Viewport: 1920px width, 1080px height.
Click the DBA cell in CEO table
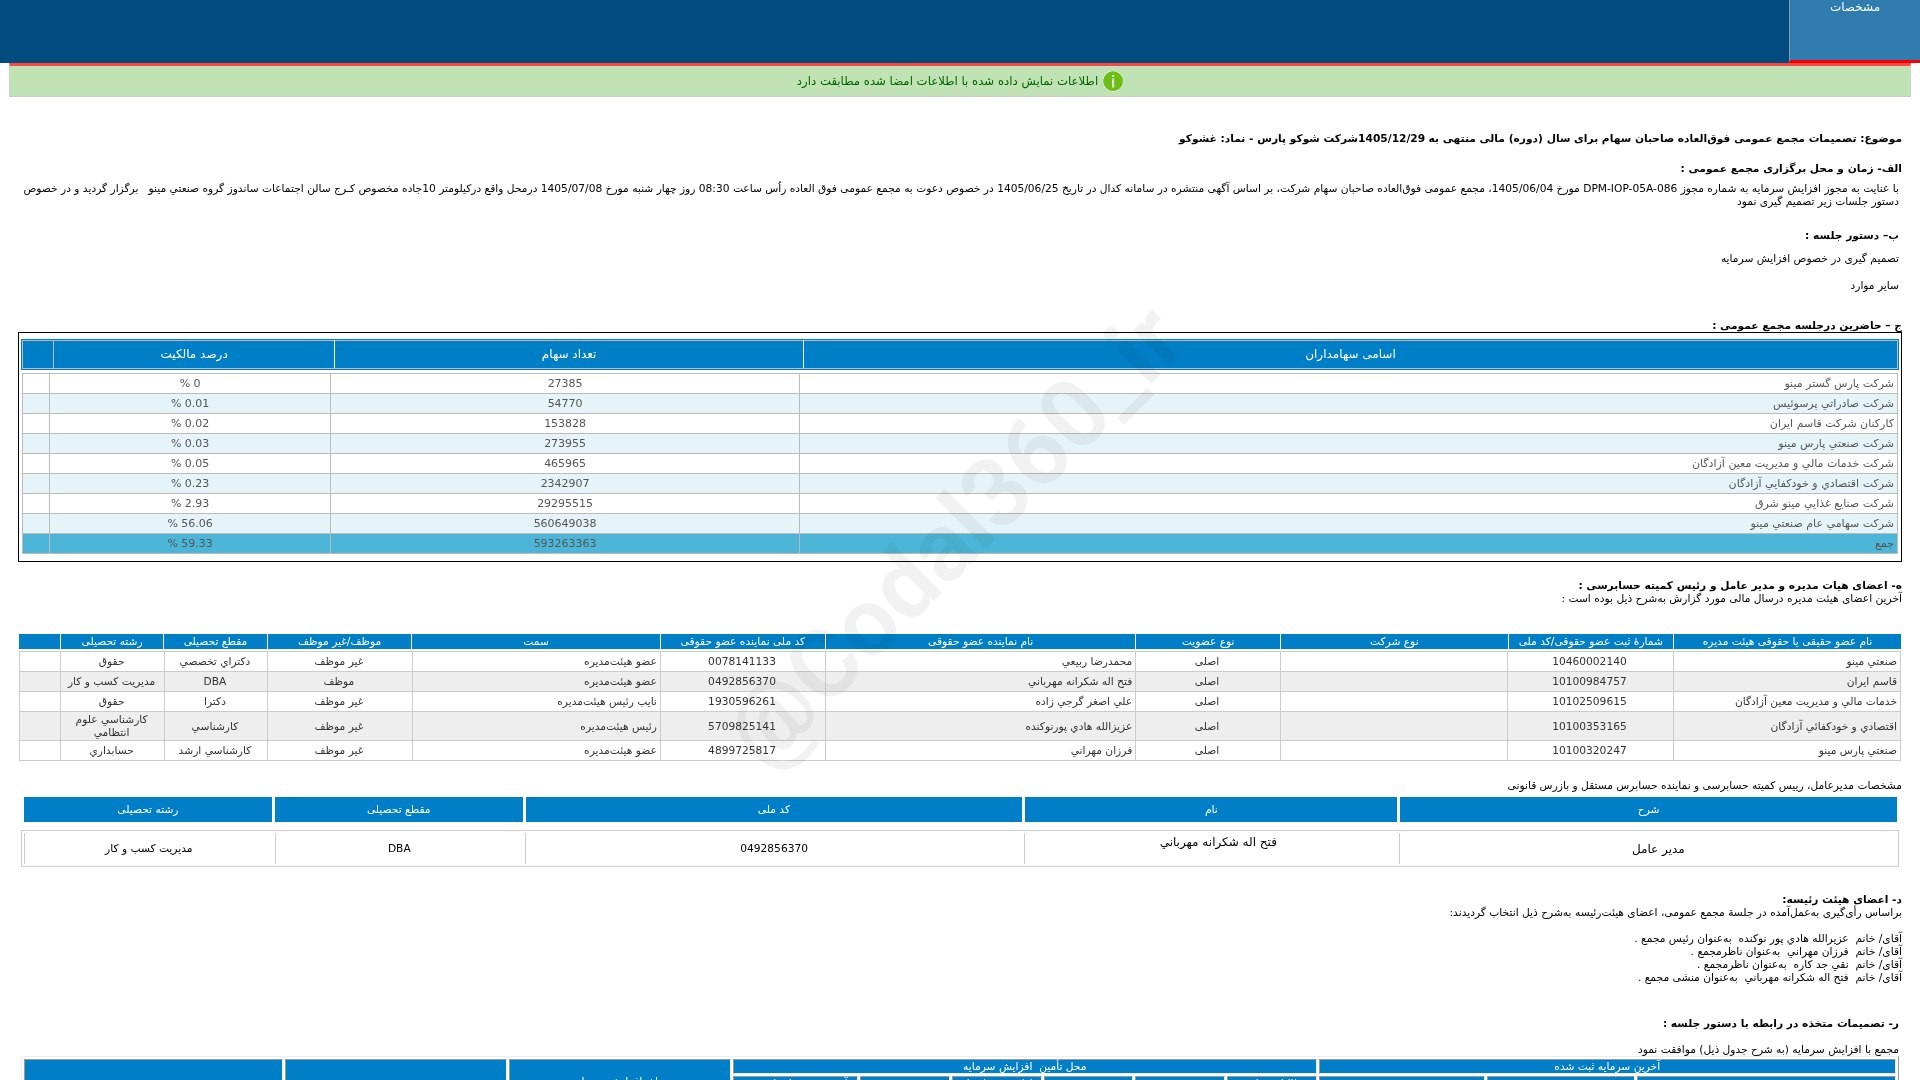(399, 848)
